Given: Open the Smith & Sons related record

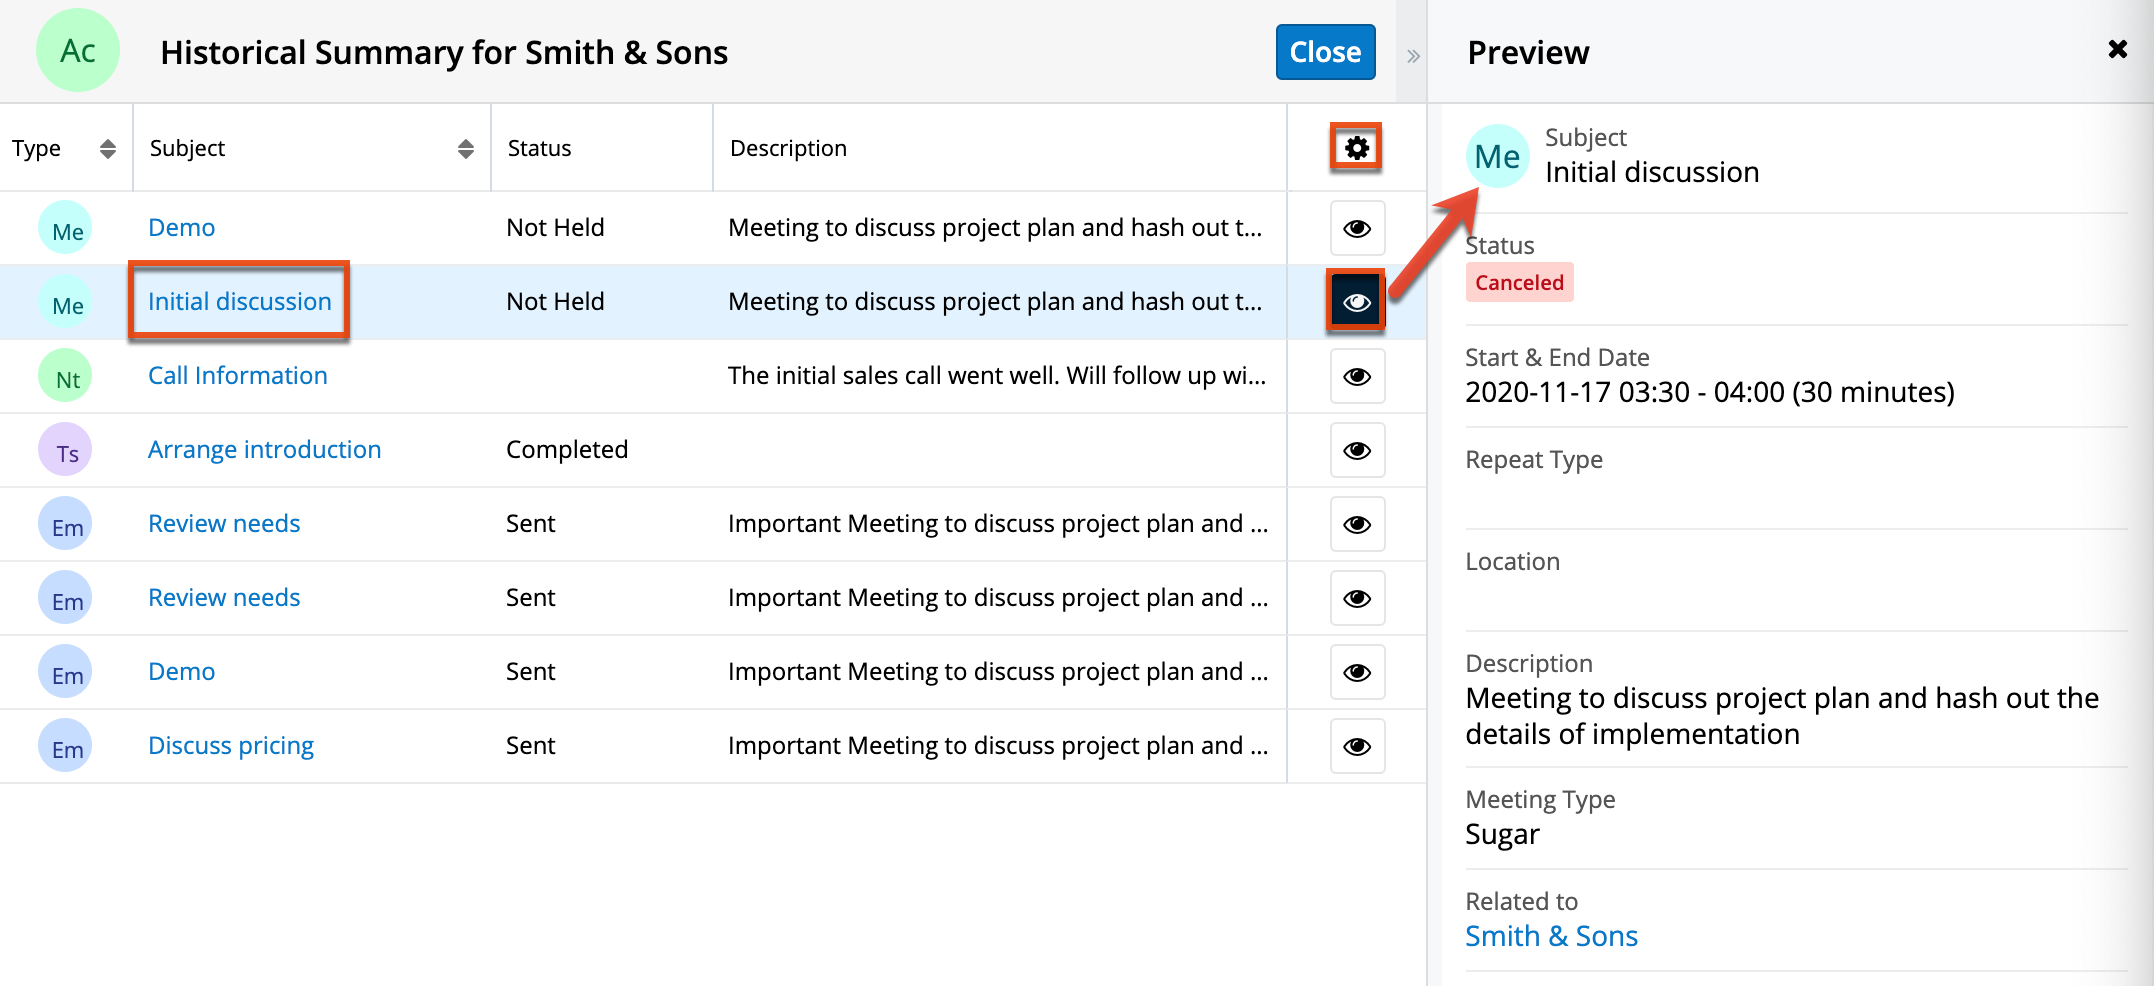Looking at the screenshot, I should pos(1551,936).
